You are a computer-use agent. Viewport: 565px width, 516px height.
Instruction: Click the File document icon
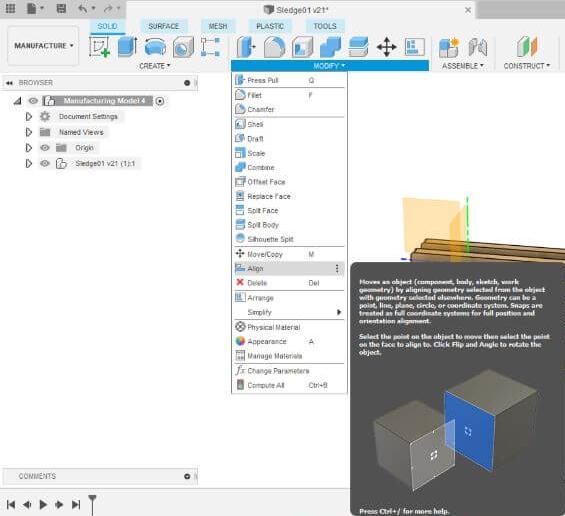pos(32,8)
